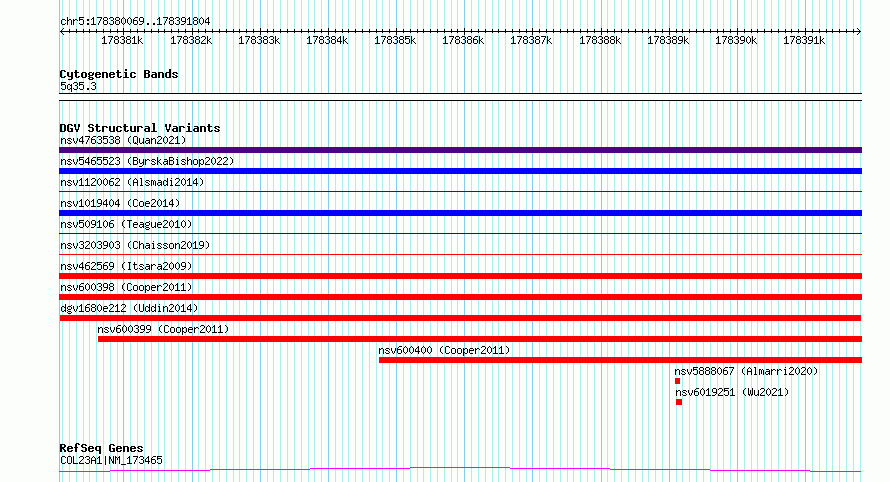Click the 178388k ruler position
This screenshot has height=482, width=890.
pos(600,40)
